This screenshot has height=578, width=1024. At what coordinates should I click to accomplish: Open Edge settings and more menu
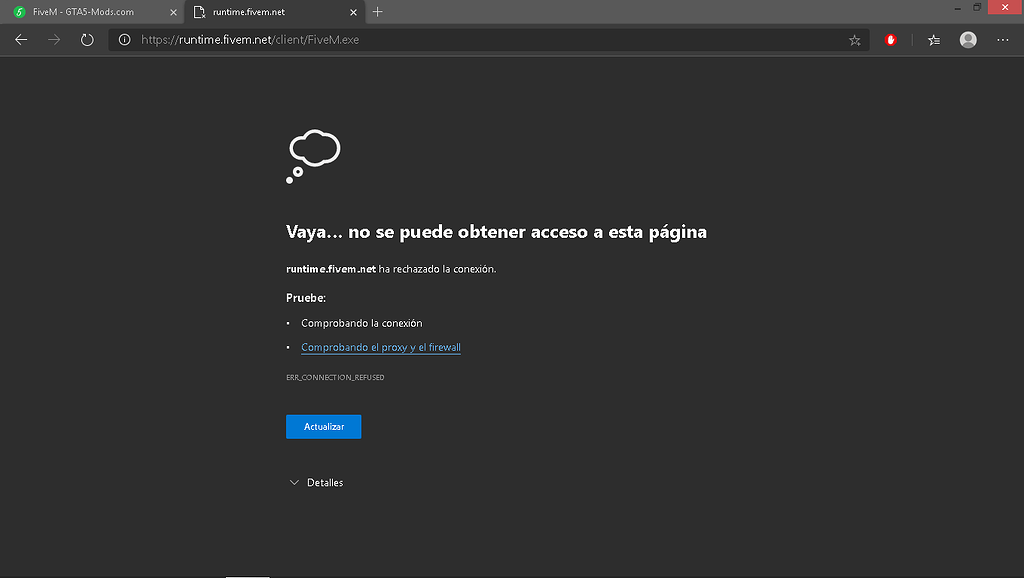click(x=1002, y=40)
